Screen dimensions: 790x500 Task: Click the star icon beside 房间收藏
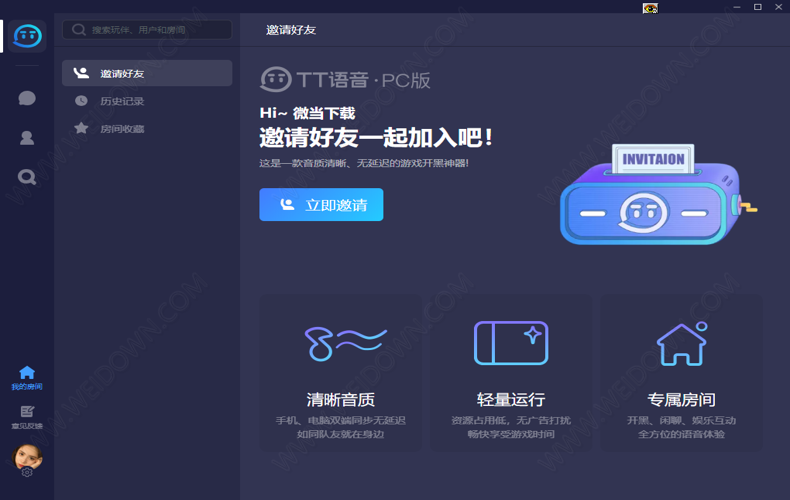click(x=81, y=128)
